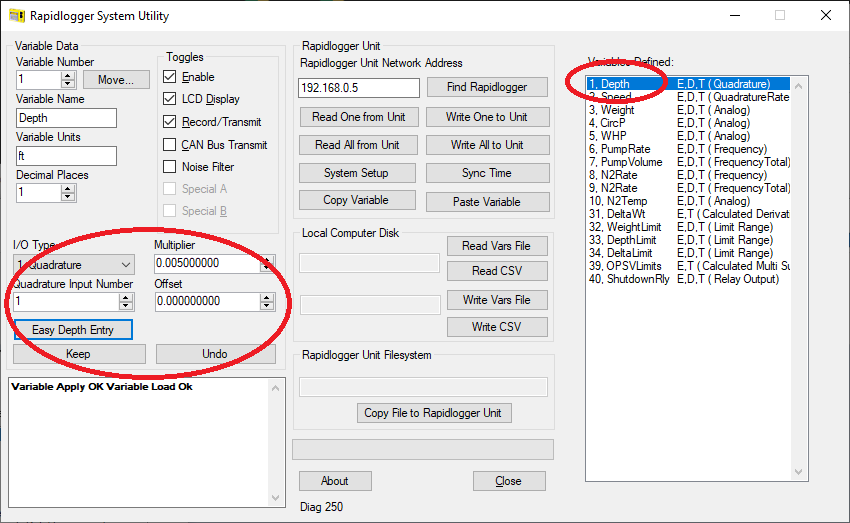The width and height of the screenshot is (850, 523).
Task: Select '9, N2Rate' FrequencyTotal row
Action: coord(688,188)
